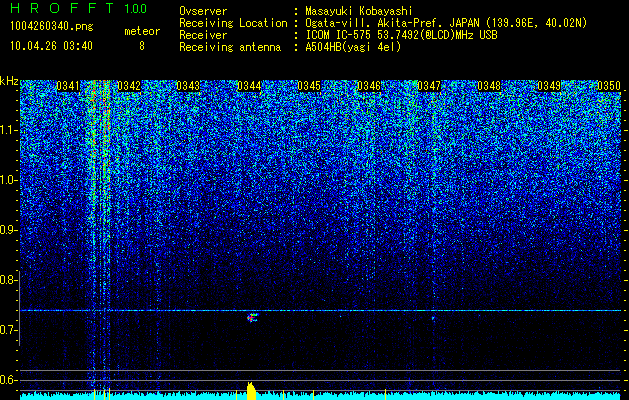The width and height of the screenshot is (629, 400).
Task: Click the 0.6 frequency axis label
Action: pos(9,380)
